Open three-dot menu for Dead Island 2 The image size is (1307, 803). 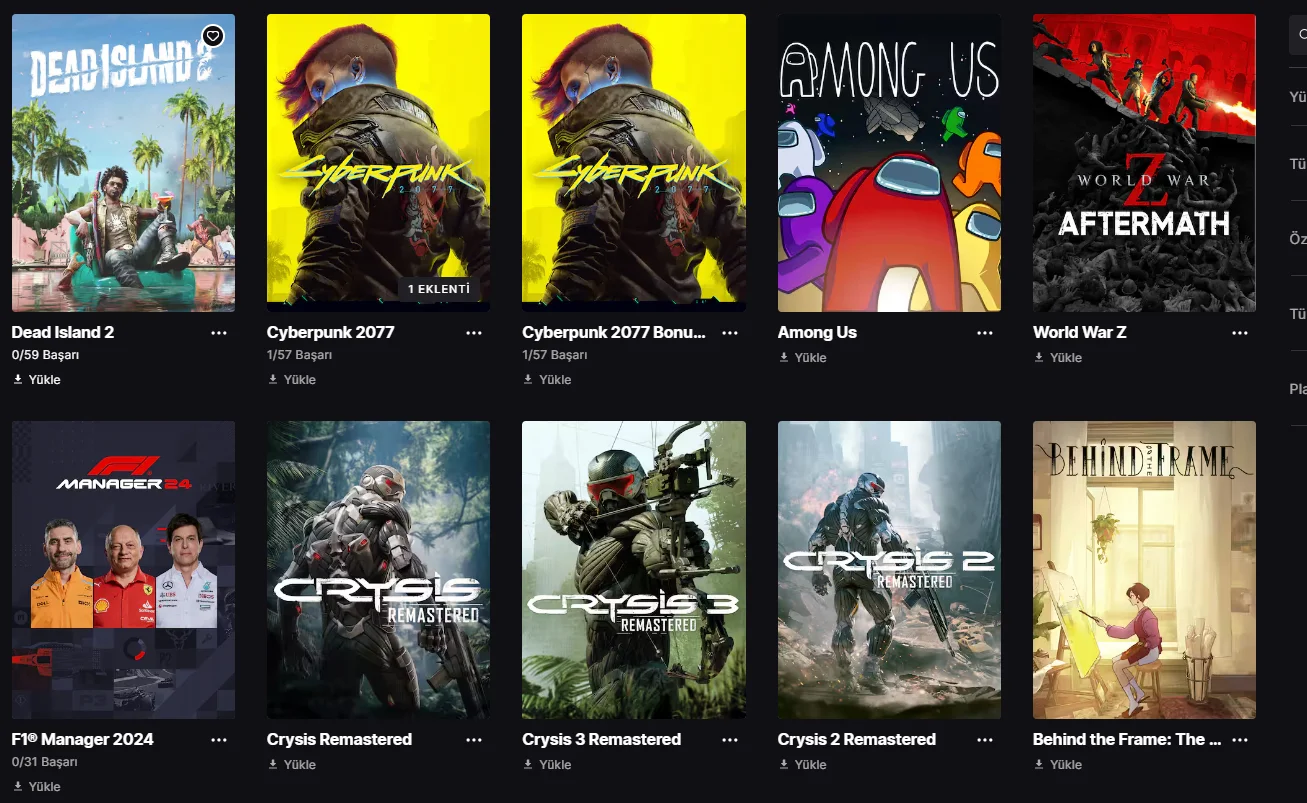tap(219, 333)
